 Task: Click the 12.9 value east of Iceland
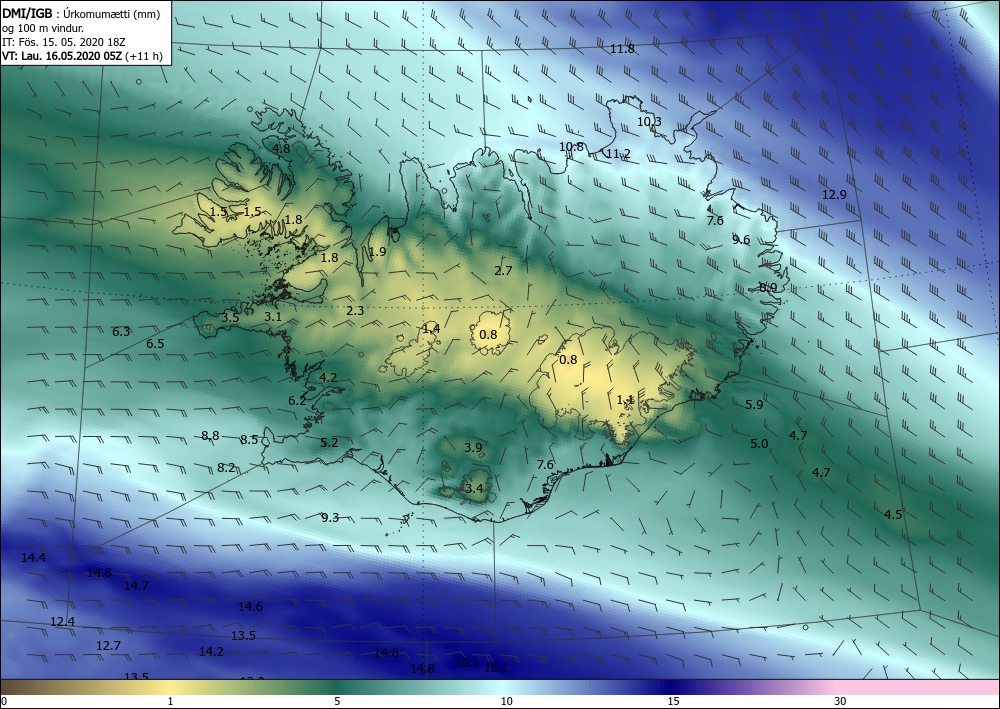point(834,194)
